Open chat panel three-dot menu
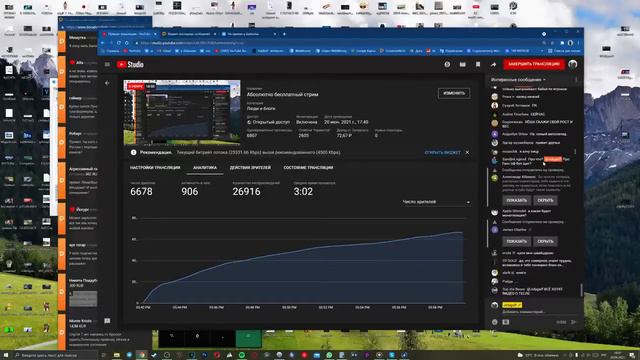 [x=576, y=80]
